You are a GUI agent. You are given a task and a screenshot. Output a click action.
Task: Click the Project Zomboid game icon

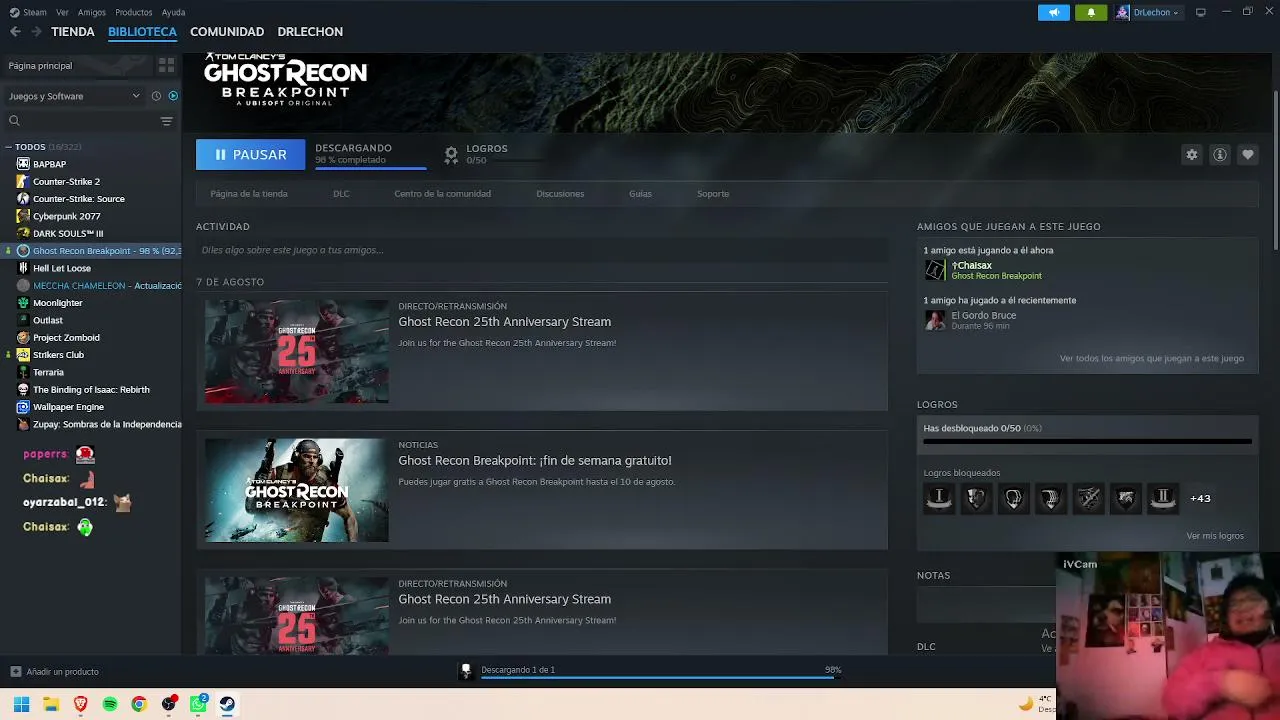(23, 337)
